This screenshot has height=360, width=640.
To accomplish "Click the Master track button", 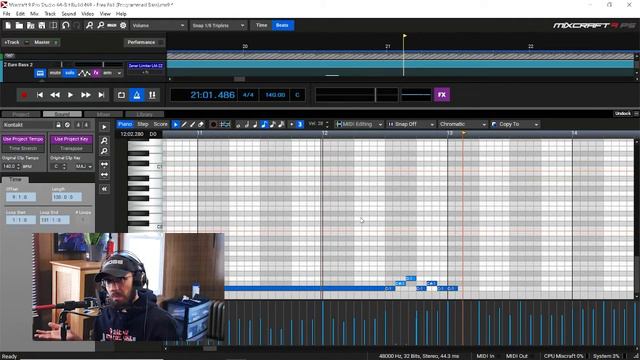I will click(42, 42).
